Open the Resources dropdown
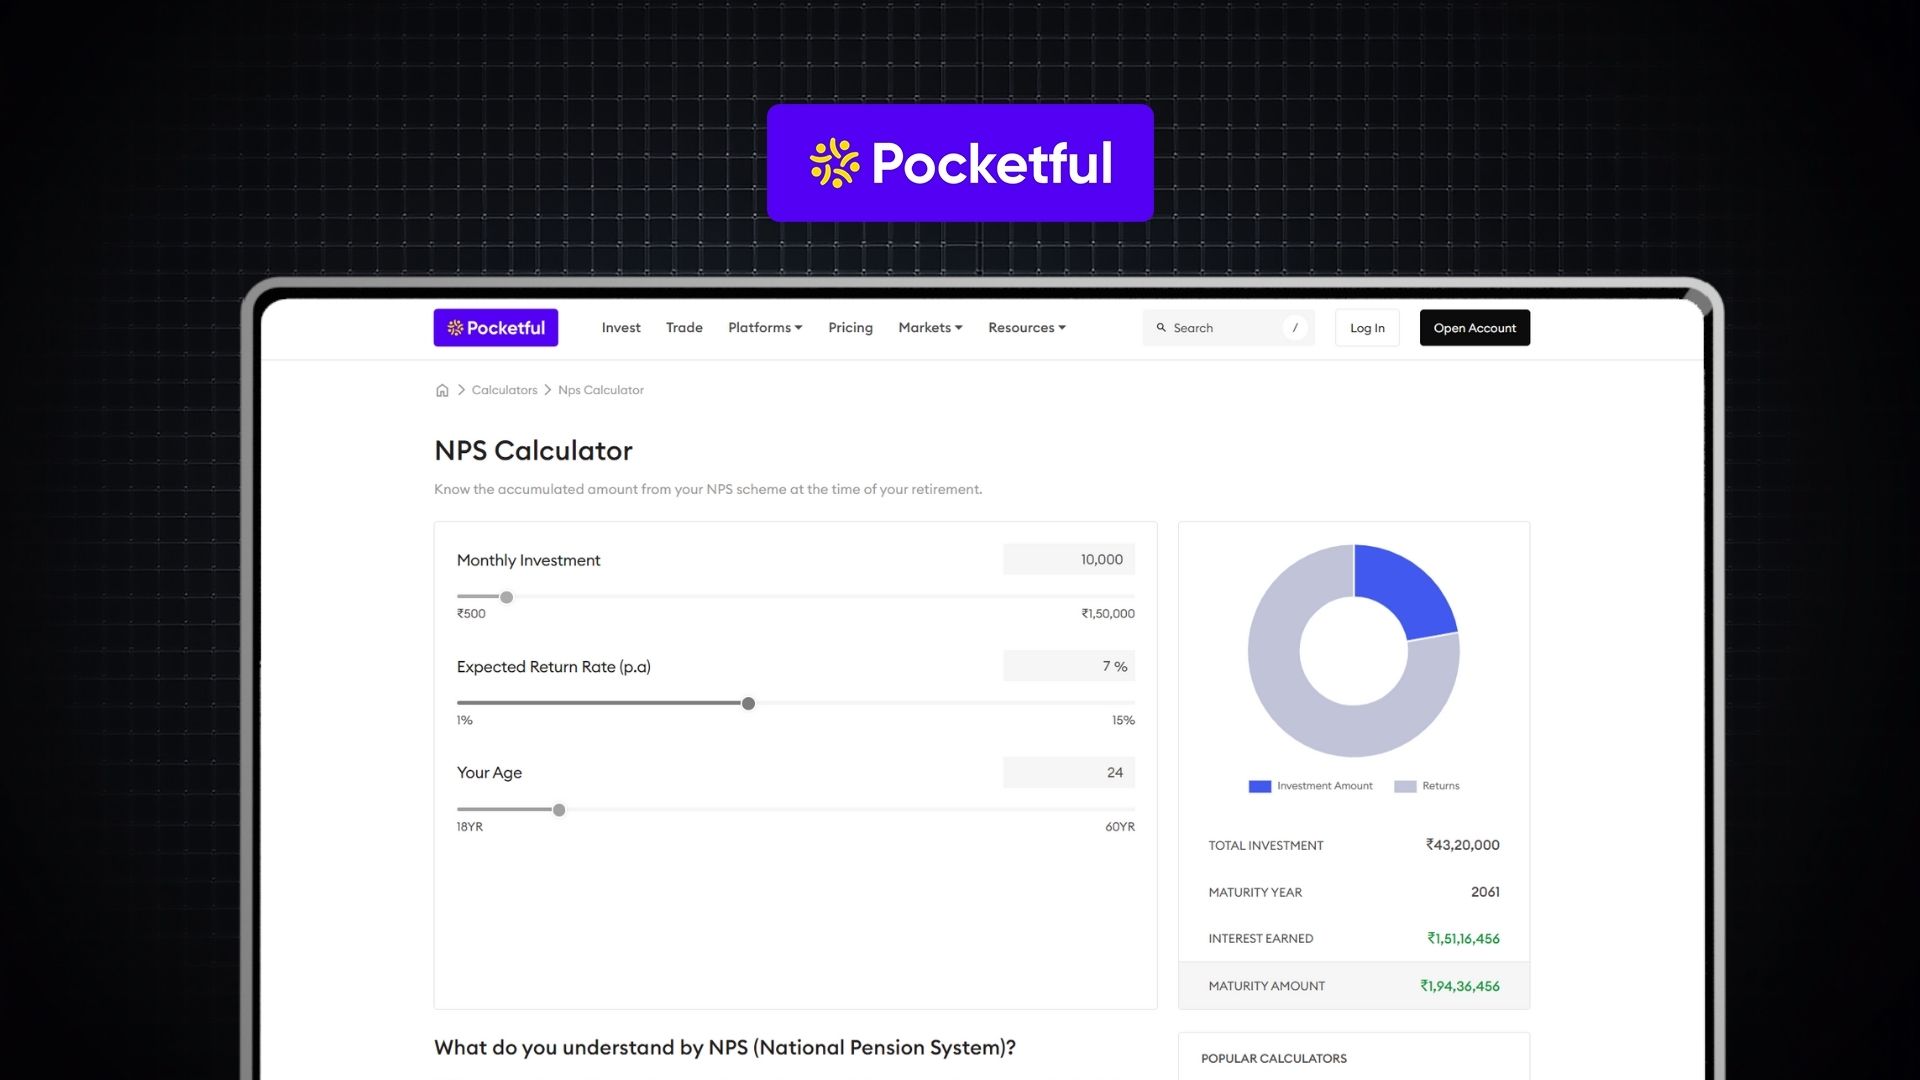The width and height of the screenshot is (1920, 1080). click(1026, 327)
